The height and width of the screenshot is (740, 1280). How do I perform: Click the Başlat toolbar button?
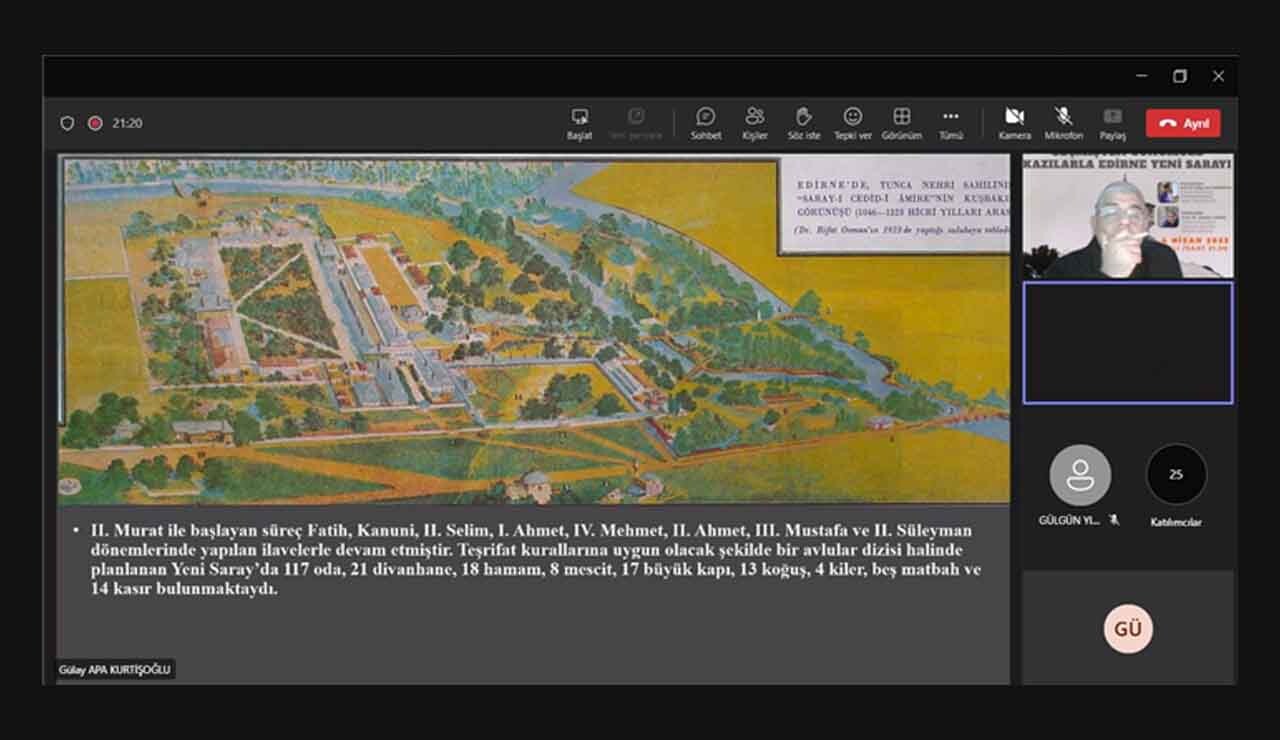click(579, 123)
